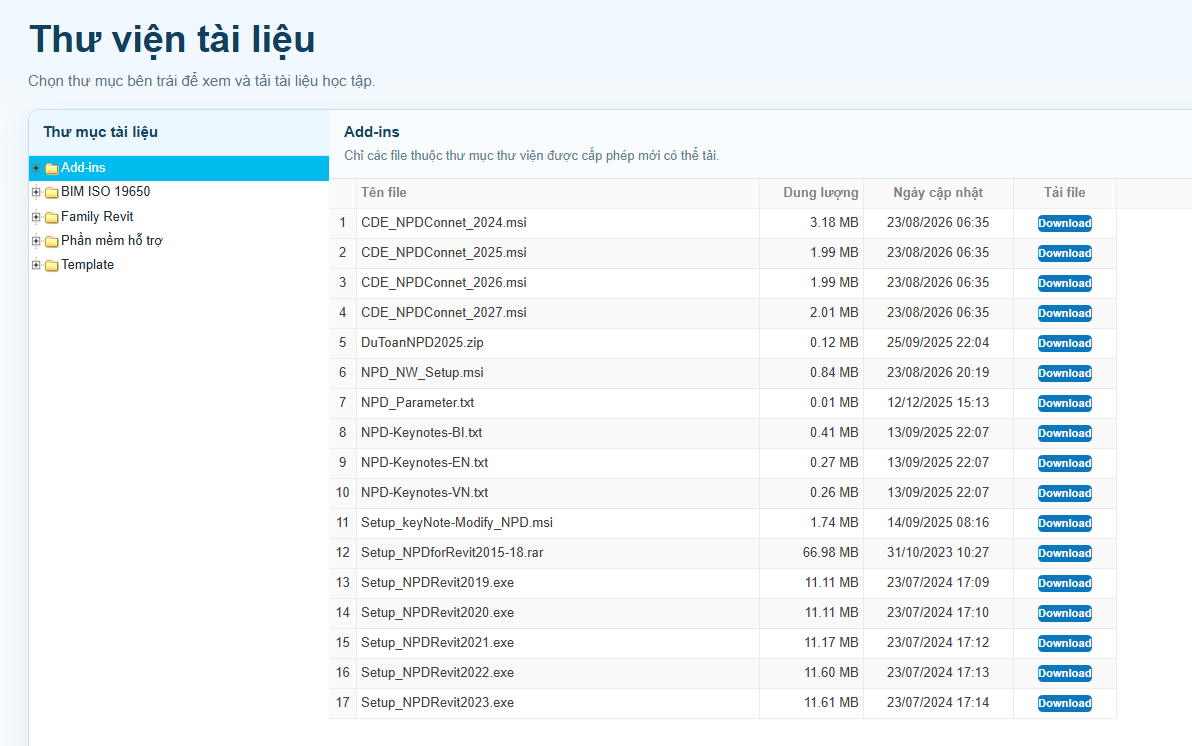Expand the Add-ins tree node
This screenshot has height=746, width=1192.
(36, 168)
